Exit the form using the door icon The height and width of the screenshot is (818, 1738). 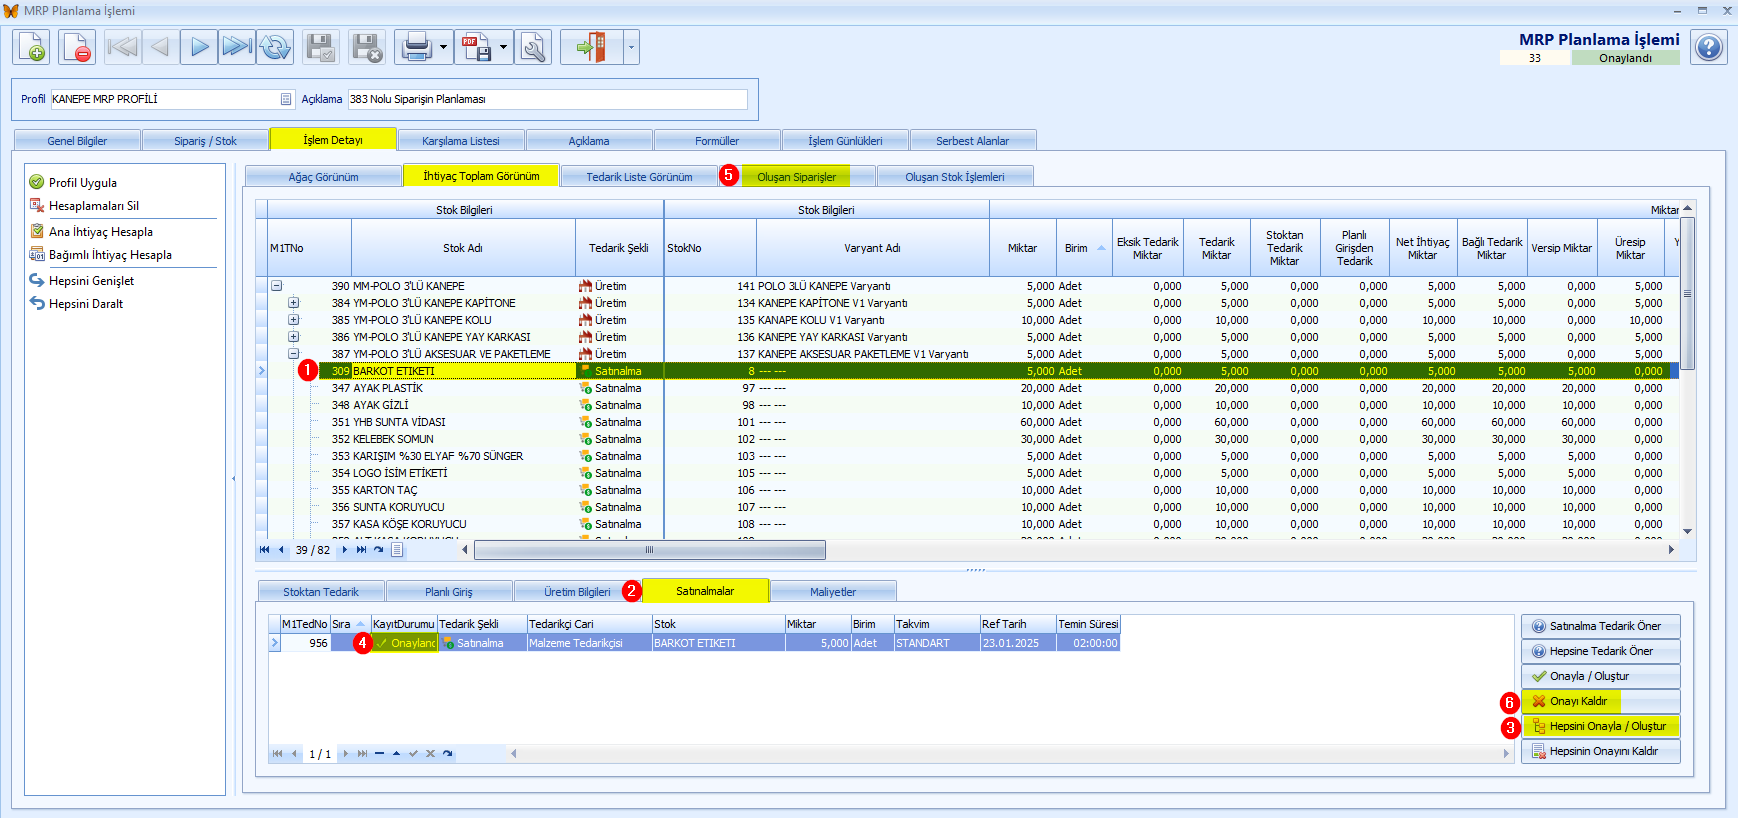coord(591,47)
